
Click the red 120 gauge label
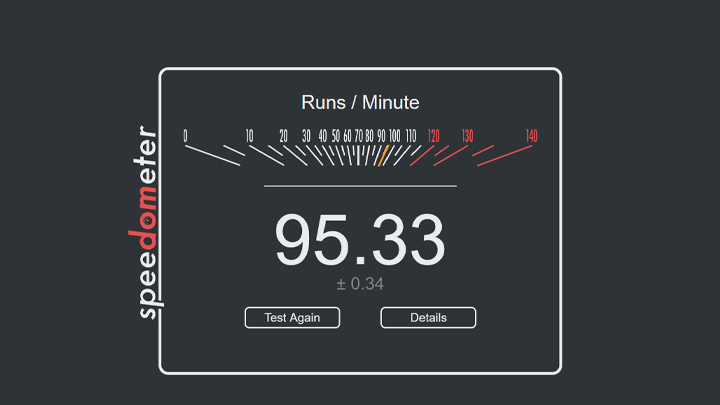[434, 136]
